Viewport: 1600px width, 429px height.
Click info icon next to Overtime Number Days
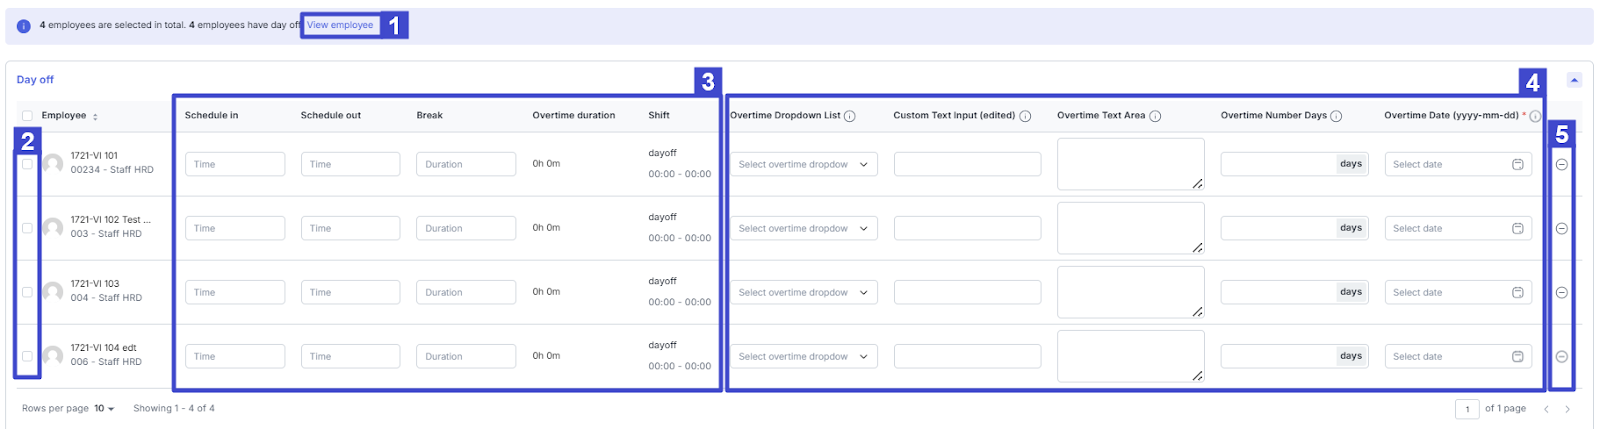tap(1336, 116)
